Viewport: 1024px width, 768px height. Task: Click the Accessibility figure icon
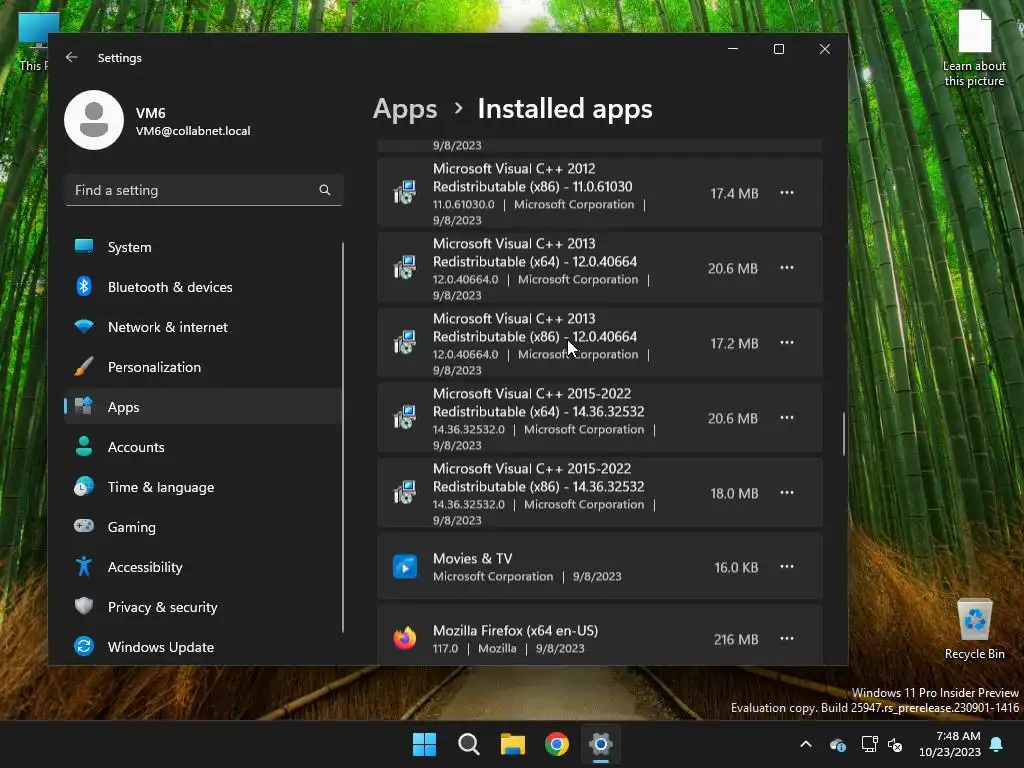point(84,566)
